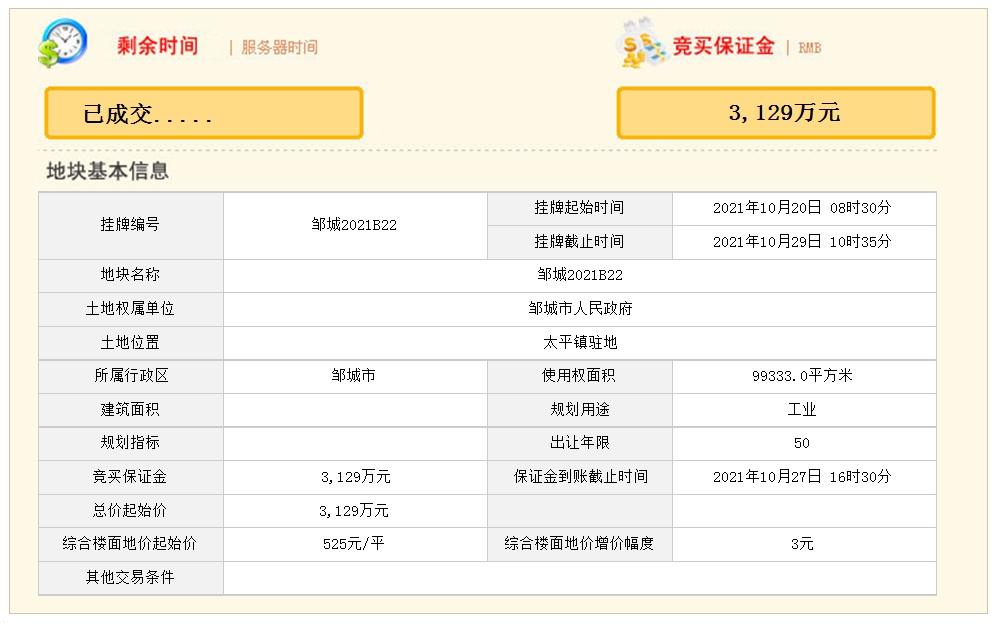Click the 3元 value cell
This screenshot has width=998, height=623.
tap(804, 545)
